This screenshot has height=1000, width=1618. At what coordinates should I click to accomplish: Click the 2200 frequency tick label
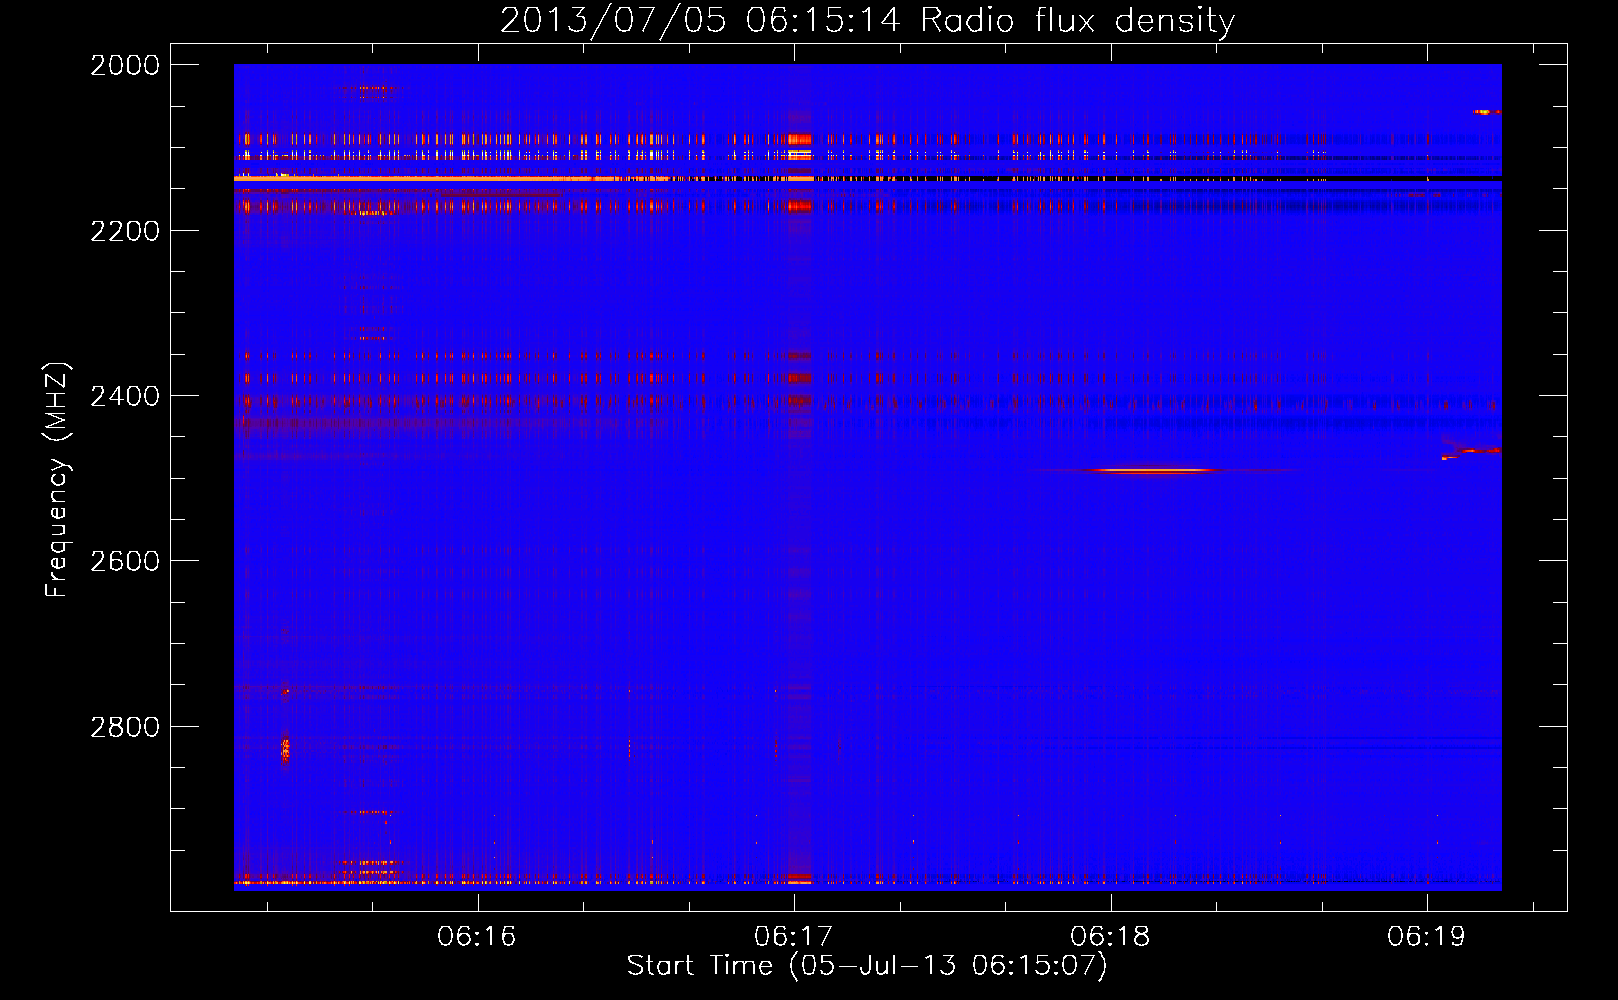(x=125, y=231)
